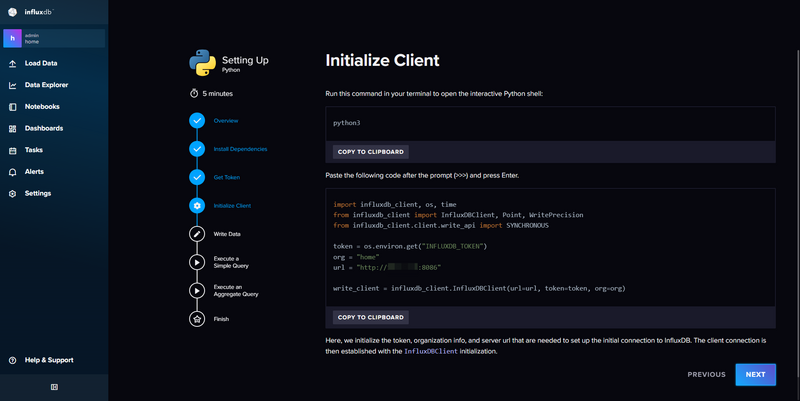Click the Help & Support question icon

[13, 360]
